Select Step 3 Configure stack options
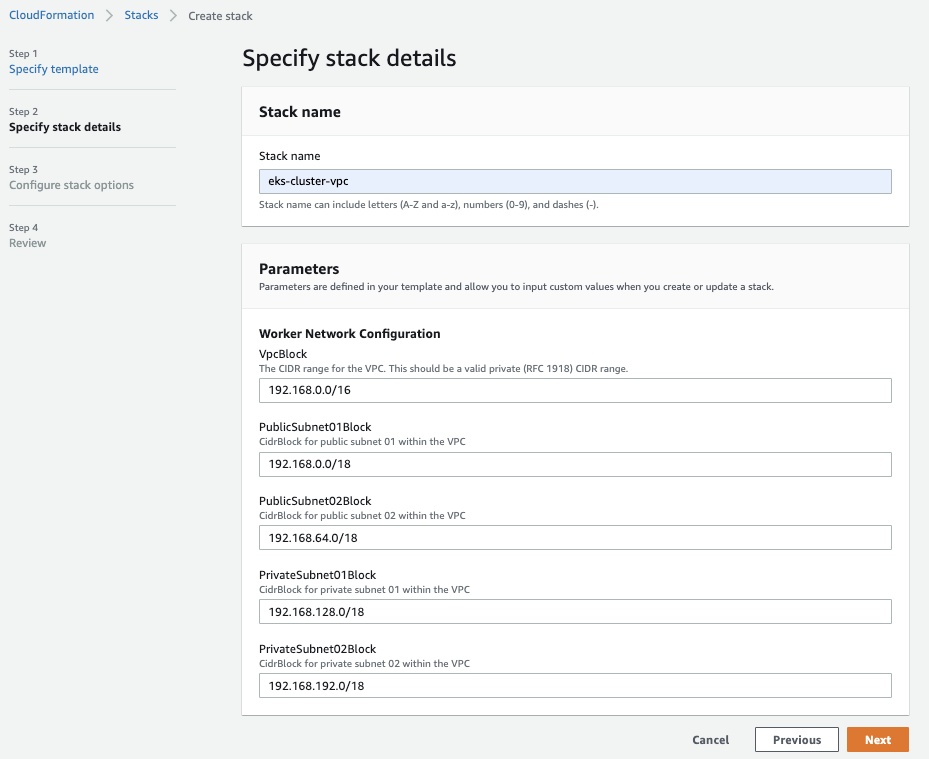 click(71, 185)
